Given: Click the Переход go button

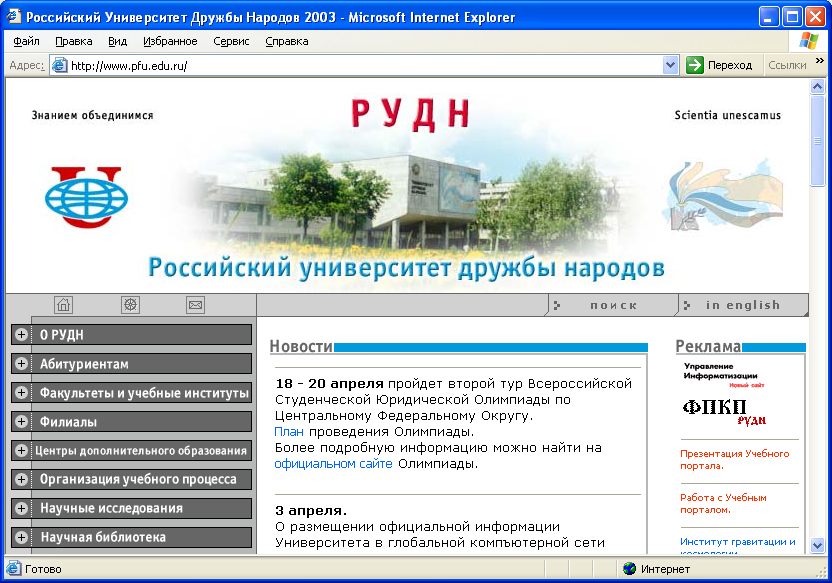Looking at the screenshot, I should point(720,65).
